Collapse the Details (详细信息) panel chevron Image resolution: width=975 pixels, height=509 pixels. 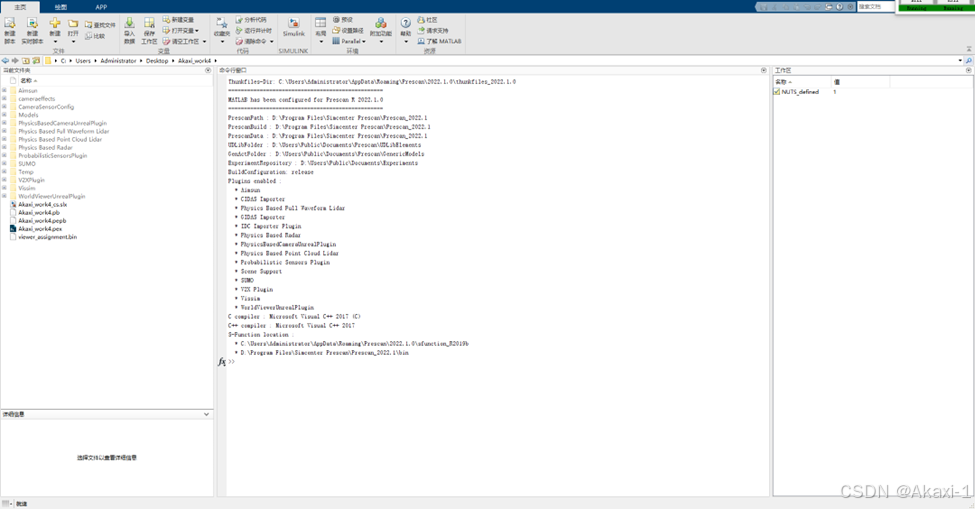pos(206,415)
